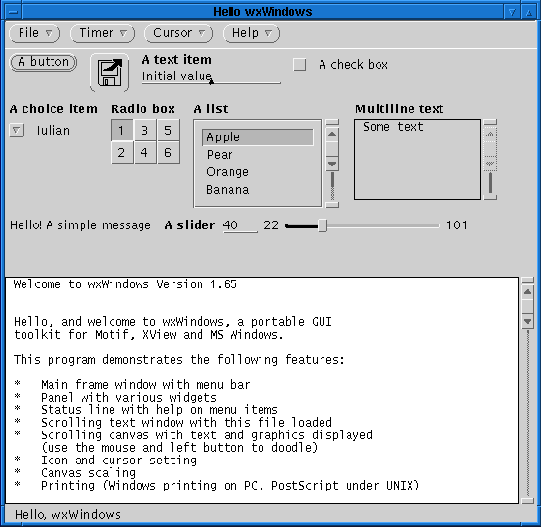The height and width of the screenshot is (529, 541).
Task: Click the 'Julian' choice item value
Action: coord(53,131)
